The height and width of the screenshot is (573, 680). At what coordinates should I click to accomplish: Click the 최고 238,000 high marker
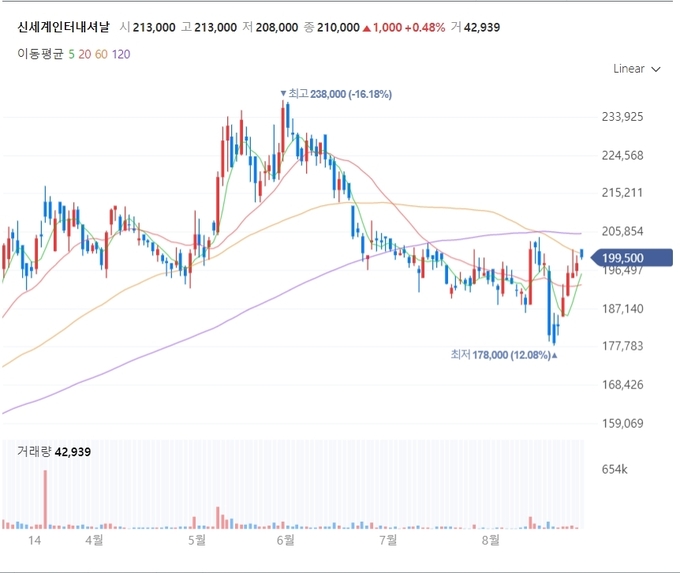[x=336, y=94]
